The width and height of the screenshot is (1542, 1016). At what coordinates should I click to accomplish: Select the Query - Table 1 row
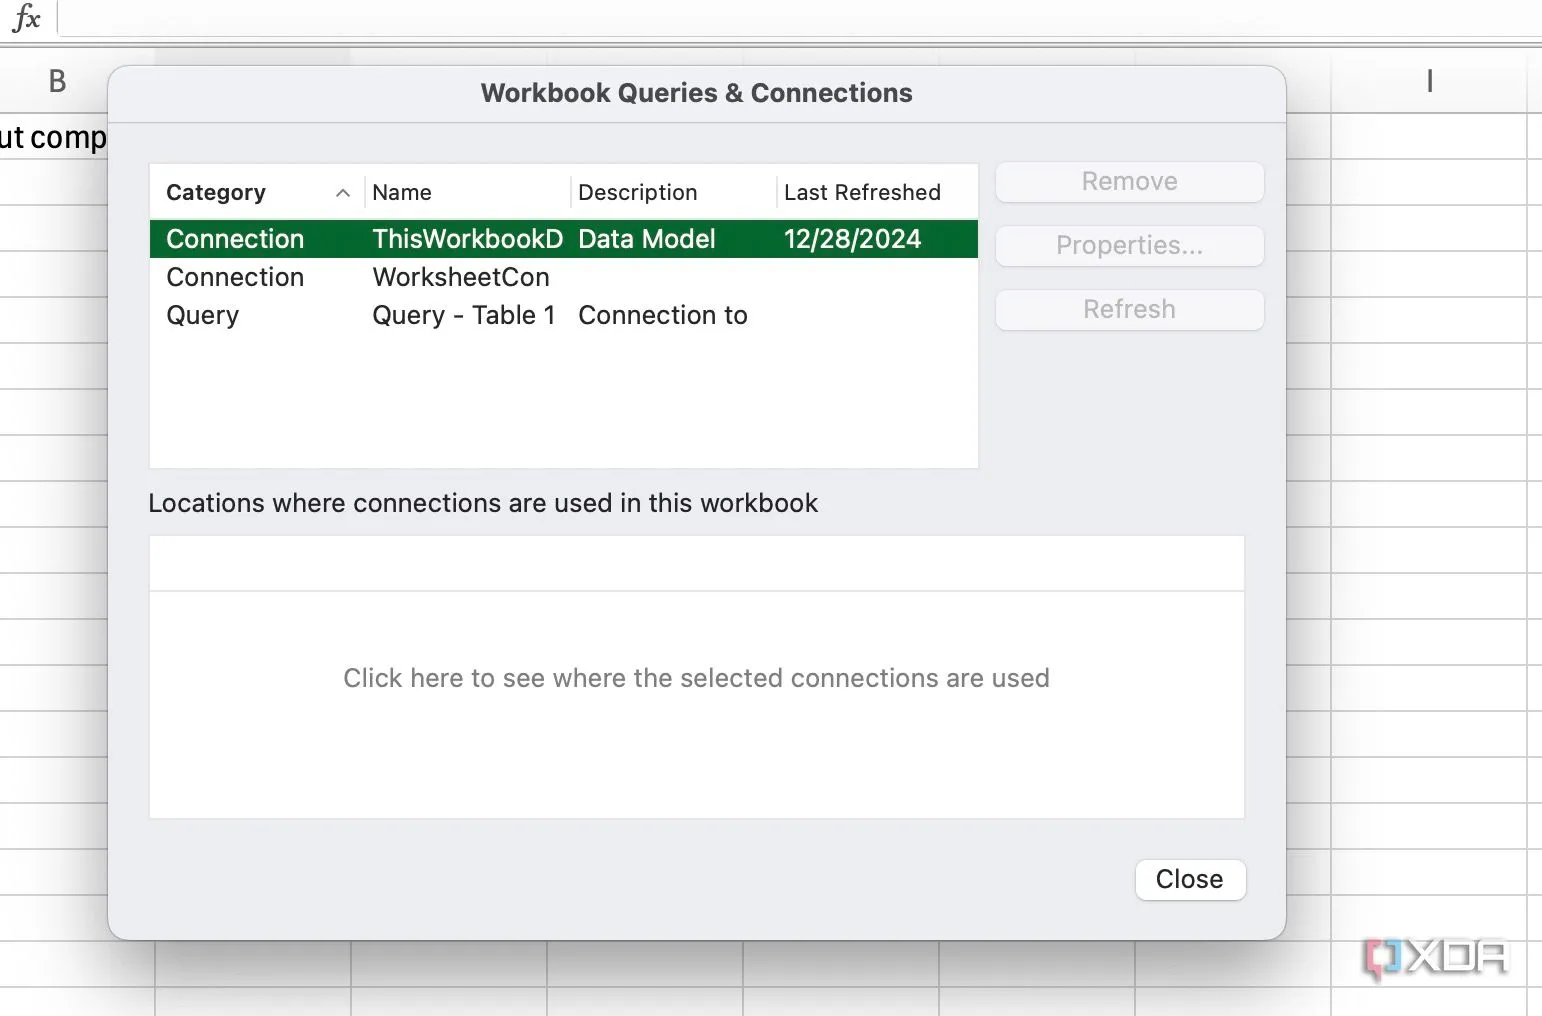point(563,315)
